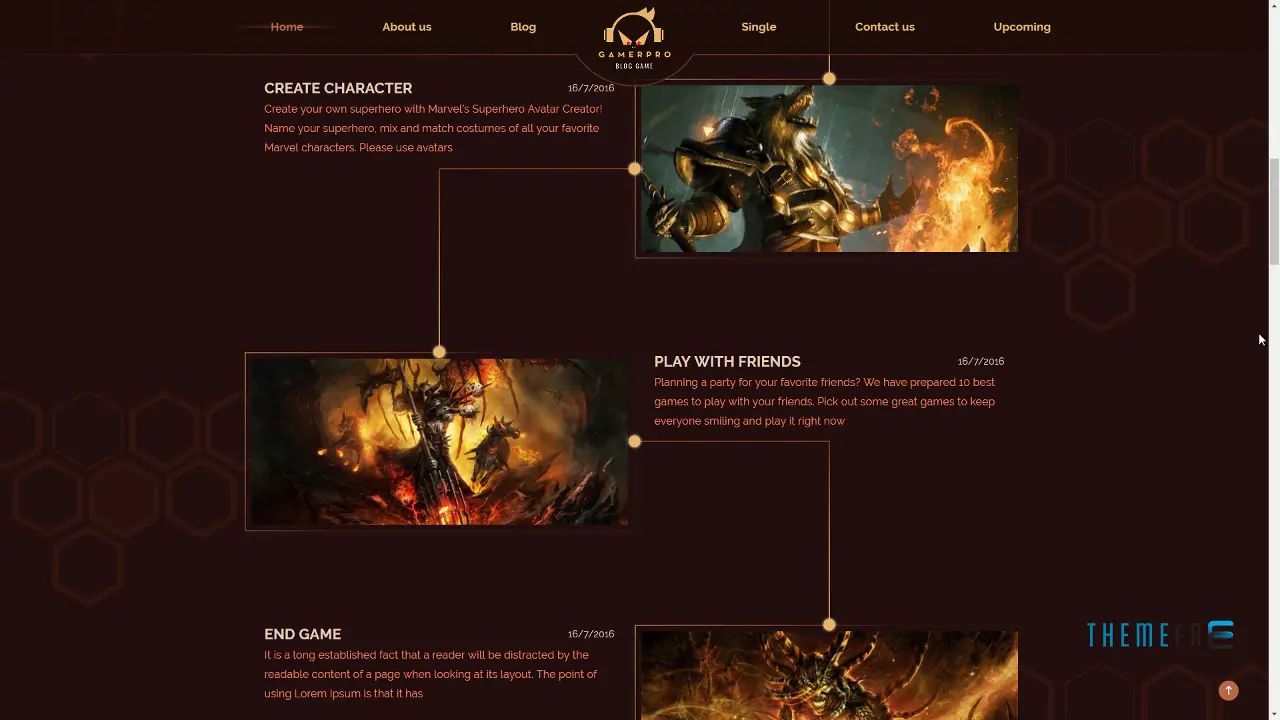Click timeline dot above the End Game image
The image size is (1280, 720).
click(x=829, y=624)
